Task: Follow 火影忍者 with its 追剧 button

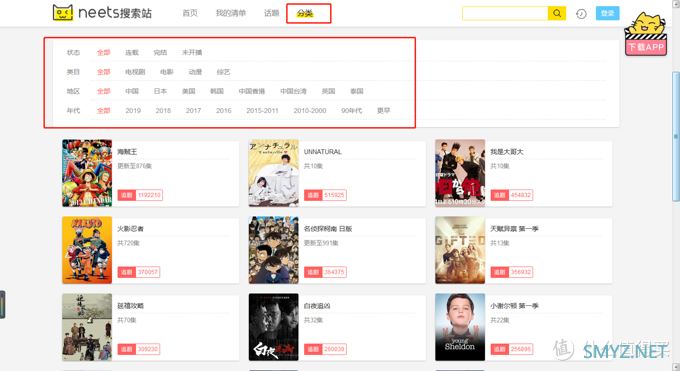Action: point(127,272)
